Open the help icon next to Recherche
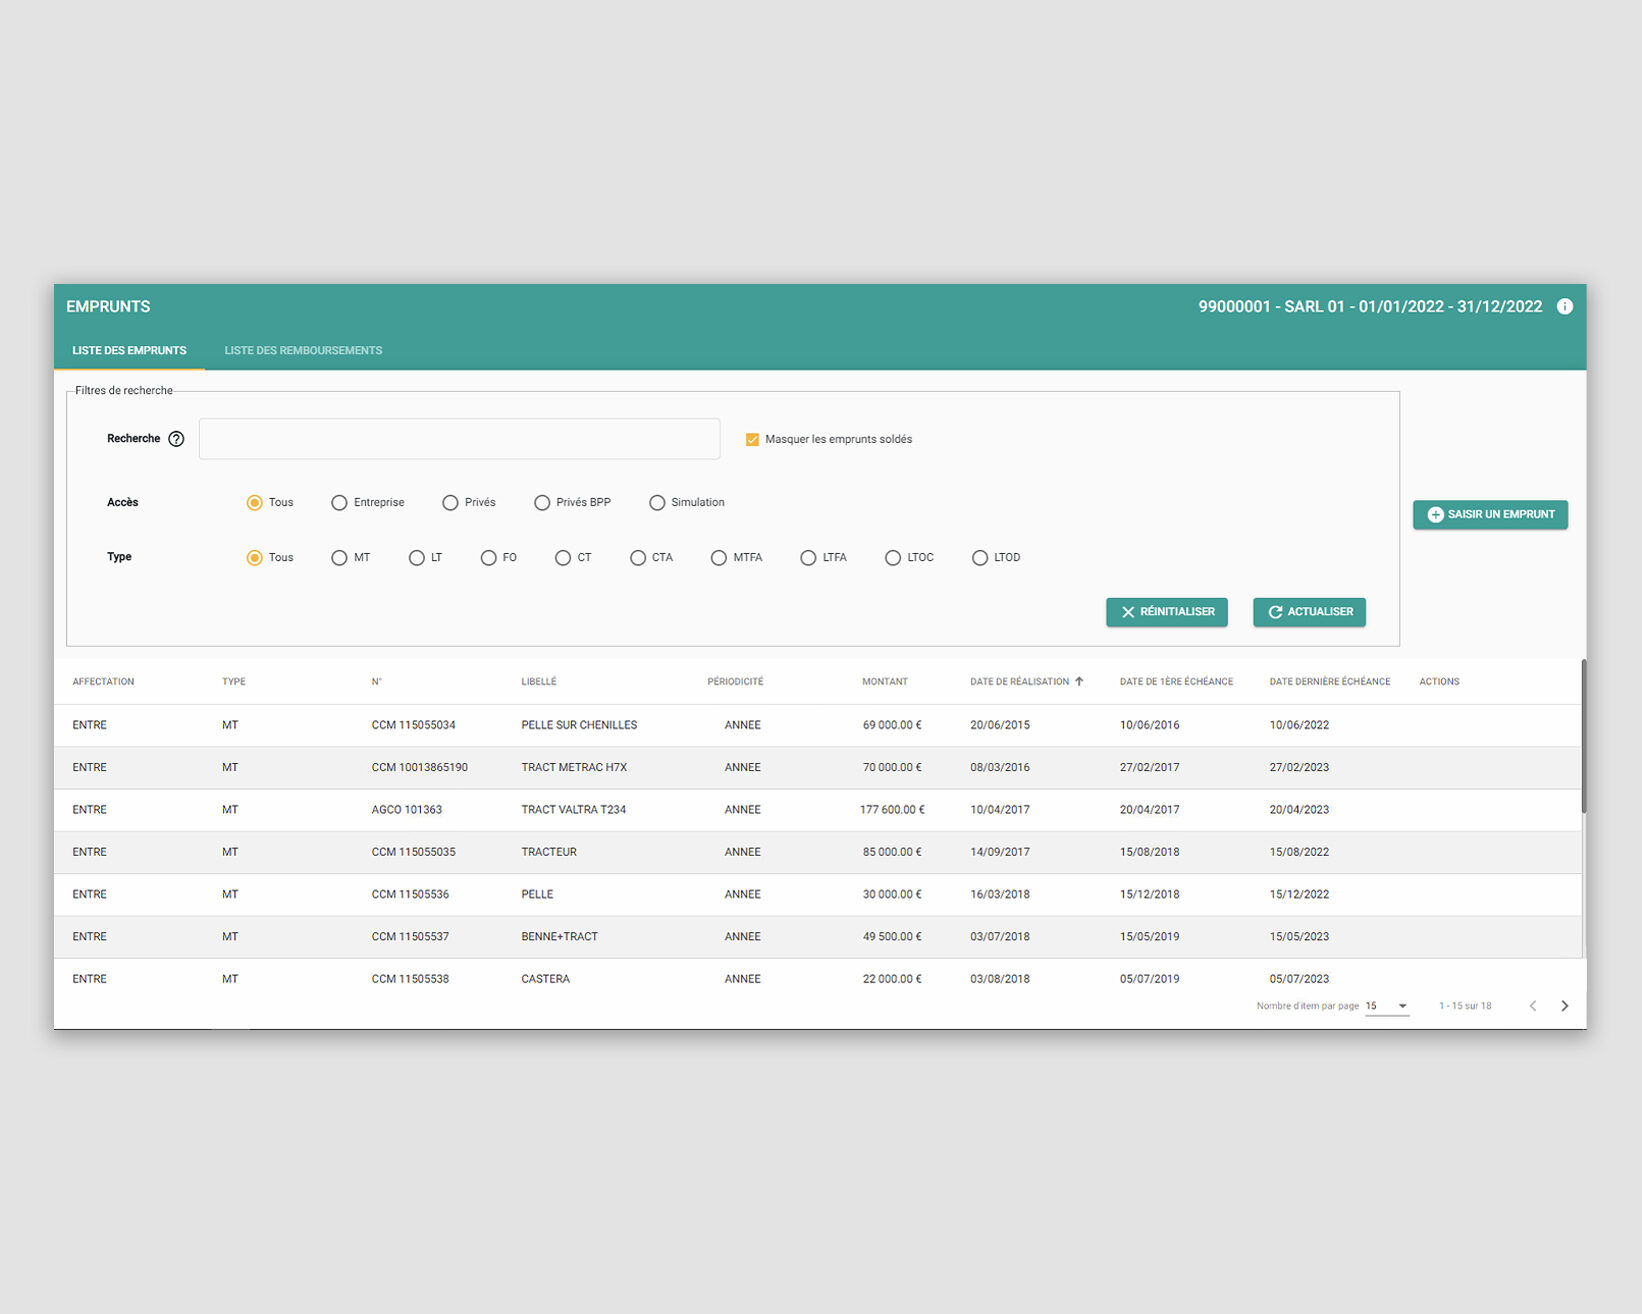Screen dimensions: 1642x1314 178,438
